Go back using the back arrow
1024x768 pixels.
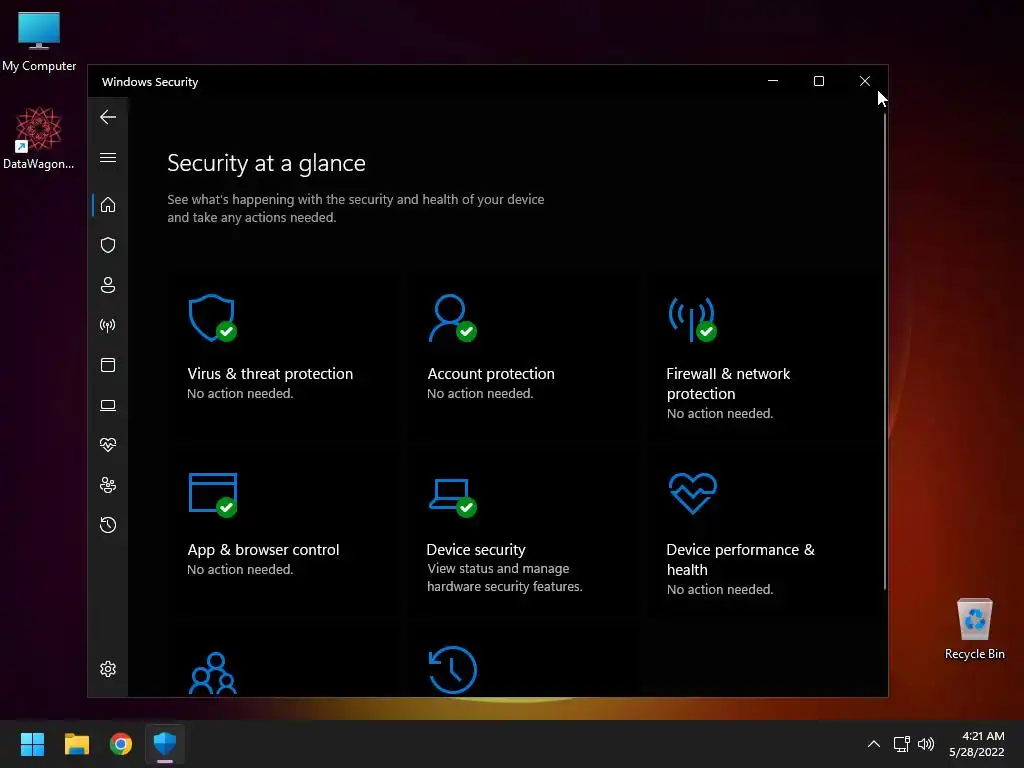(x=108, y=117)
